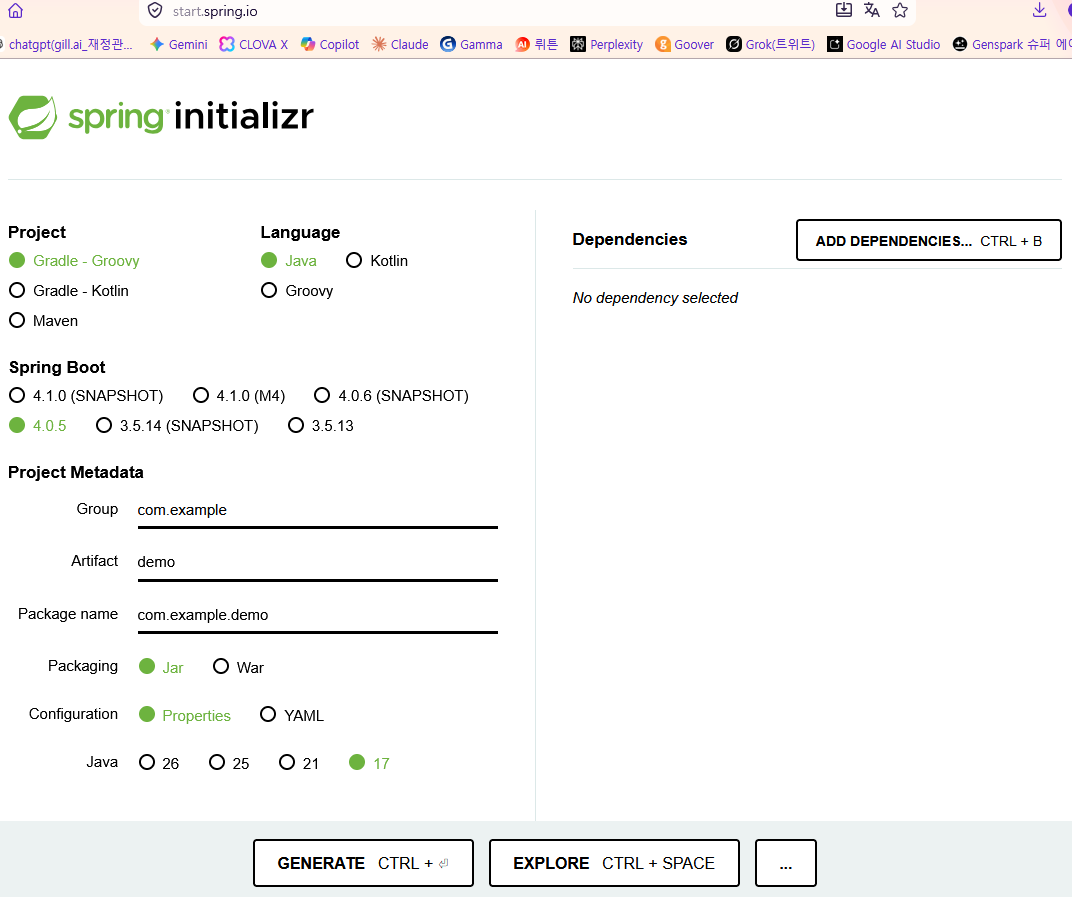Select War packaging

(x=238, y=667)
